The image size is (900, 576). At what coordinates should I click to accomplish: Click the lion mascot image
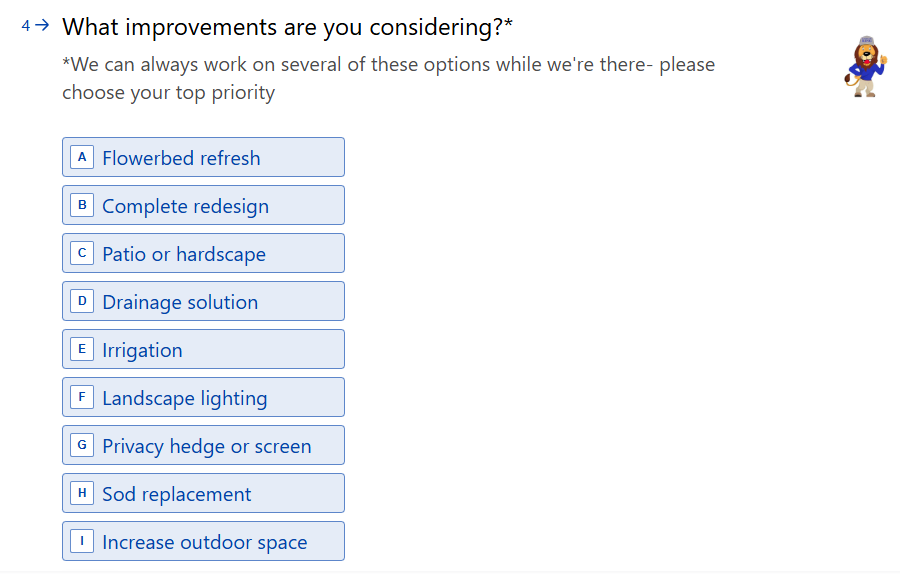(x=865, y=67)
